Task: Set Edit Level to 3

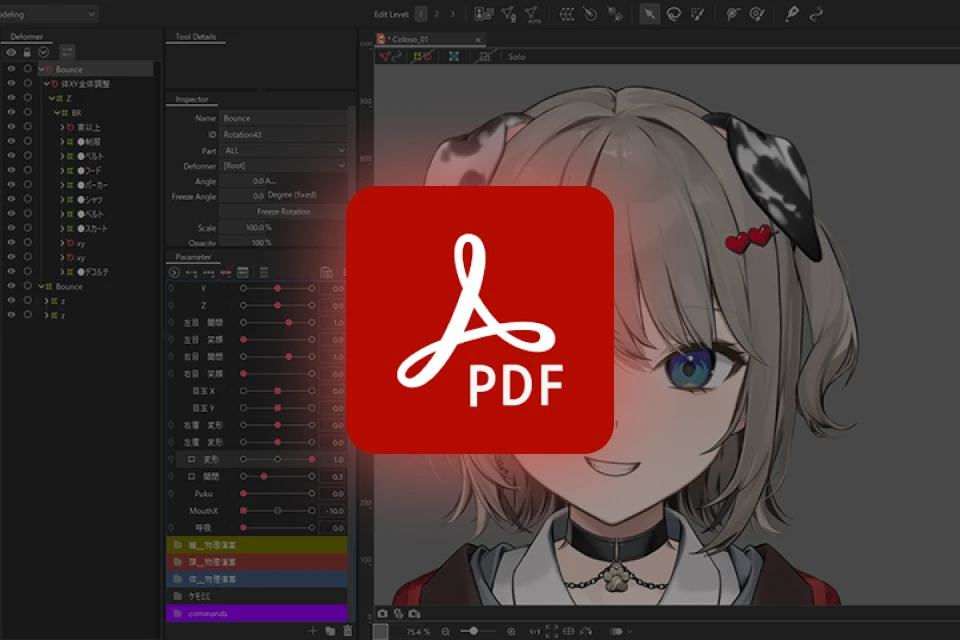Action: point(452,14)
